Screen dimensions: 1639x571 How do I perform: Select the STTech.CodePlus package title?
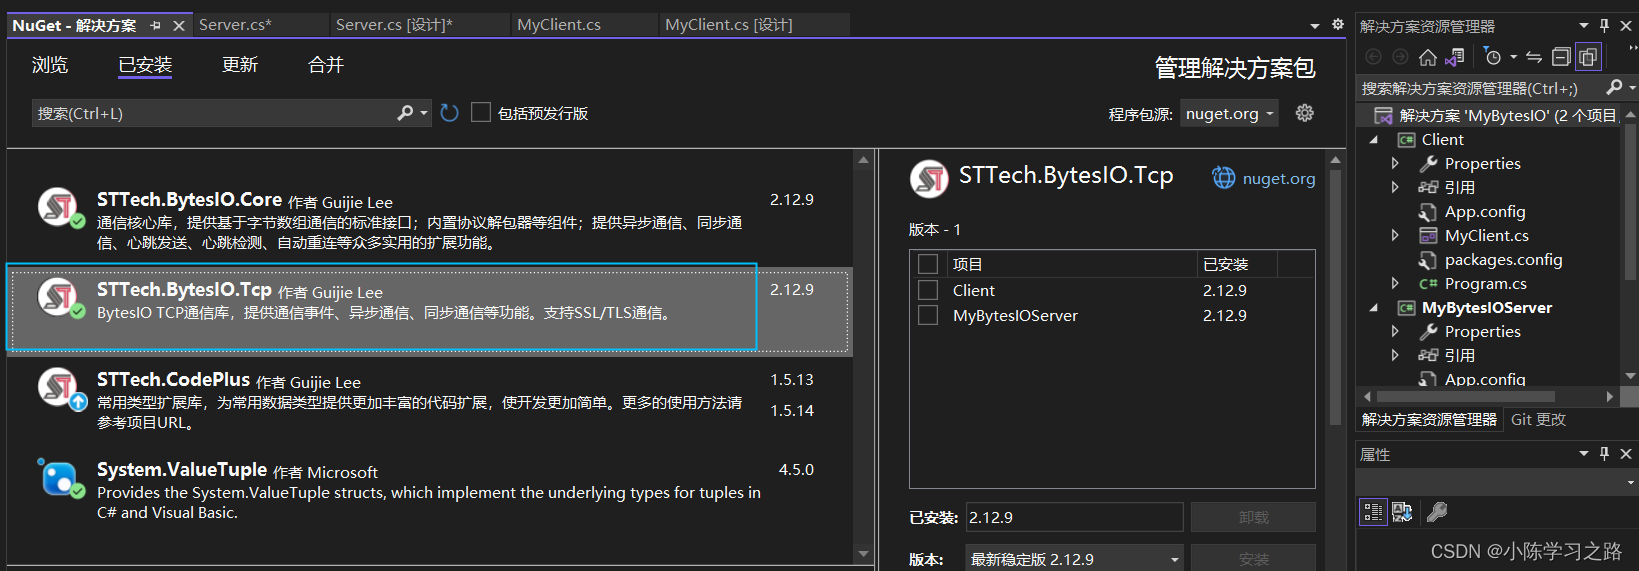173,380
